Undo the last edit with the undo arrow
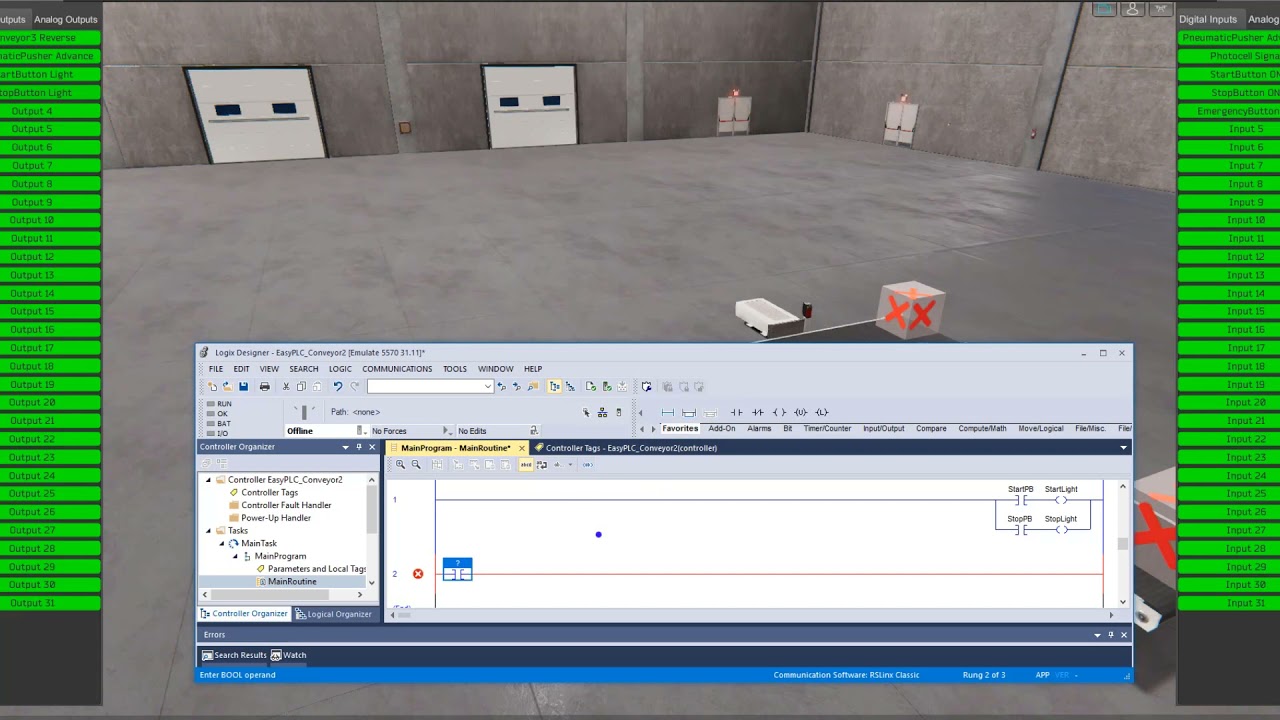 pyautogui.click(x=338, y=386)
